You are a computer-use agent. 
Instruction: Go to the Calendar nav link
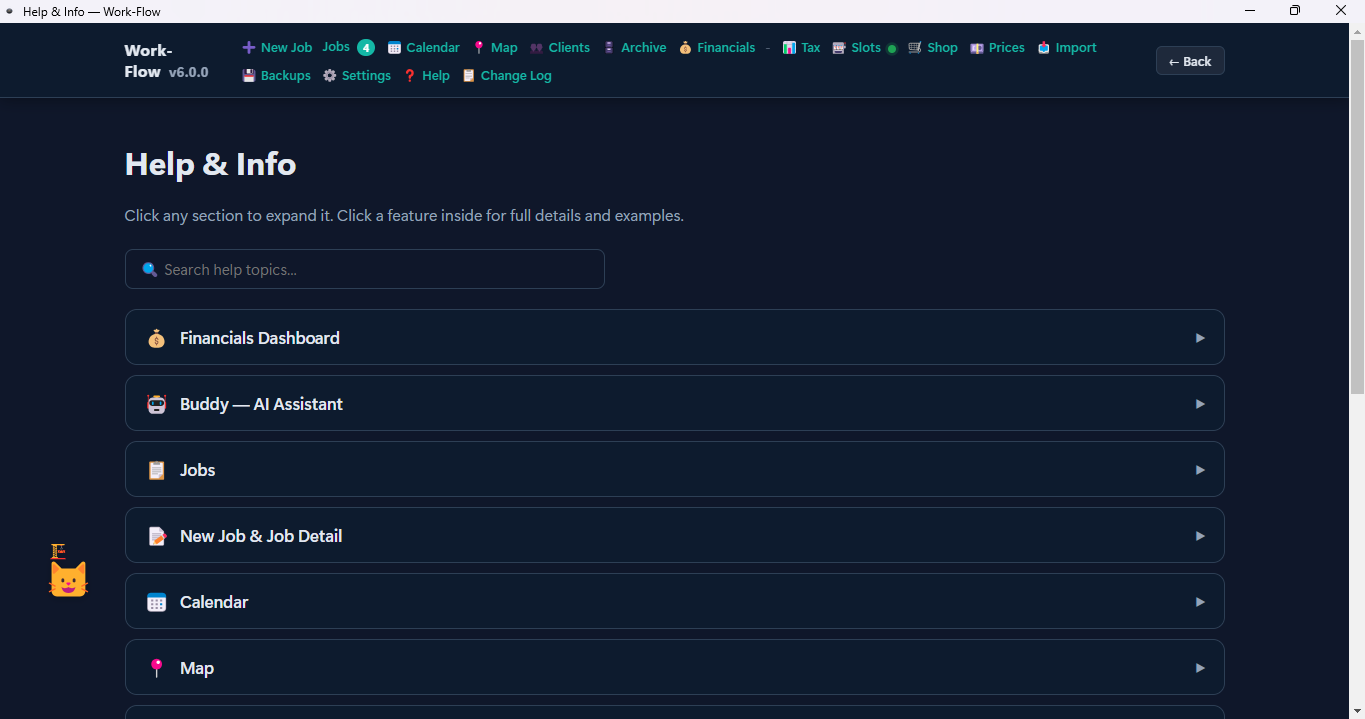coord(424,47)
